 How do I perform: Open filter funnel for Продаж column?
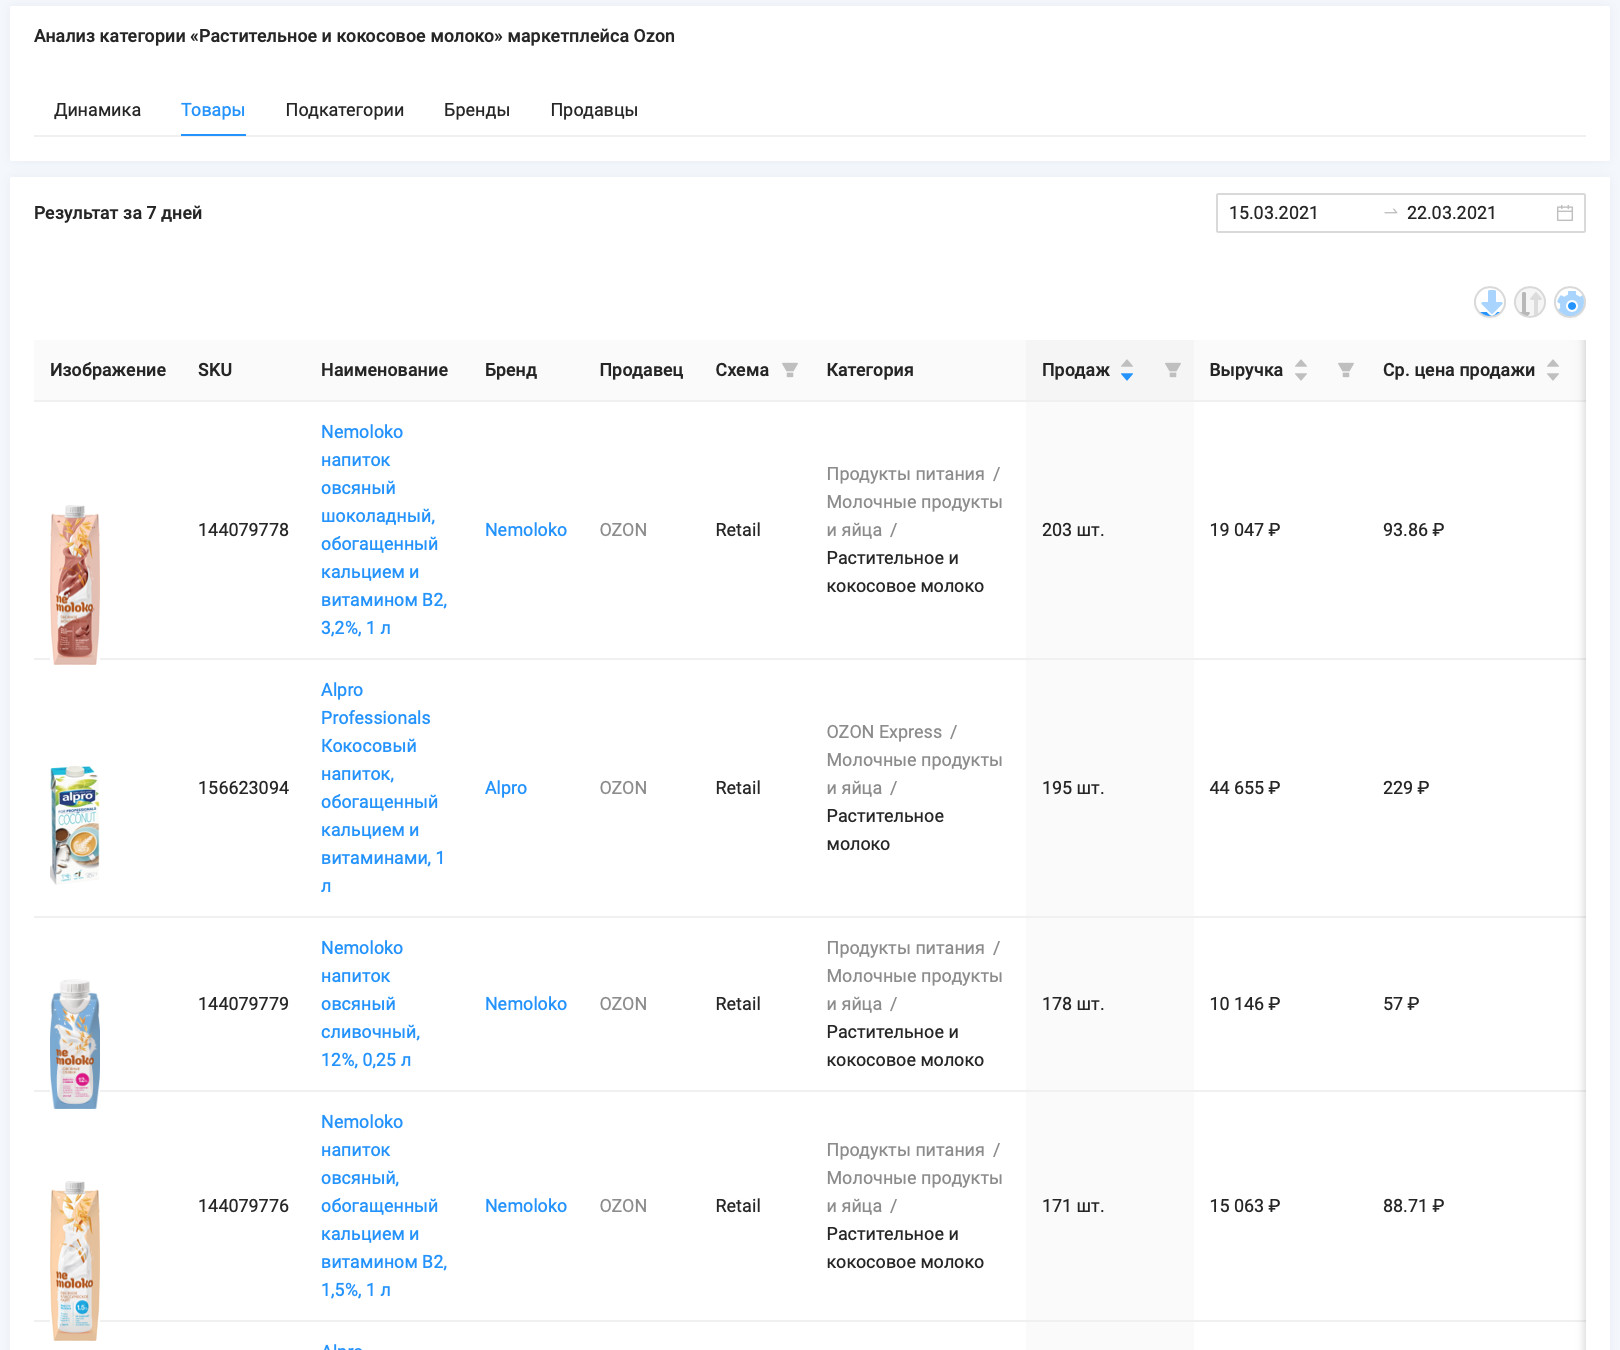(x=1173, y=370)
